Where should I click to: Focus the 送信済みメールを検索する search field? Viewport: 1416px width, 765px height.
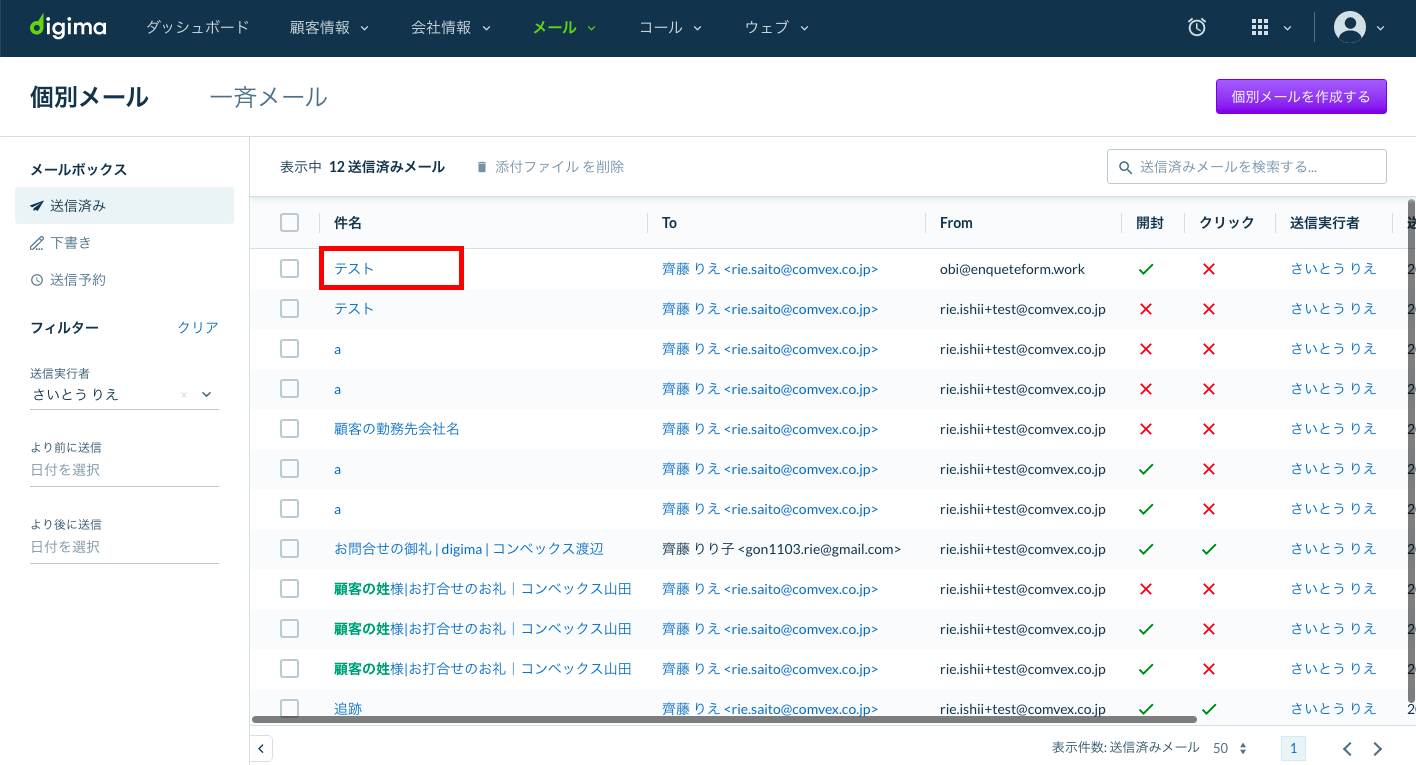point(1247,167)
